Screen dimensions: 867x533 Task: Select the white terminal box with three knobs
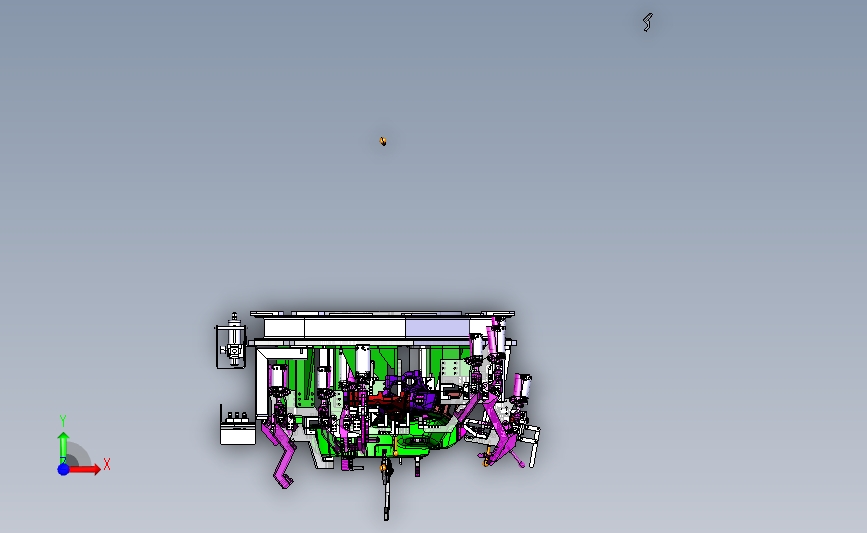coord(238,428)
